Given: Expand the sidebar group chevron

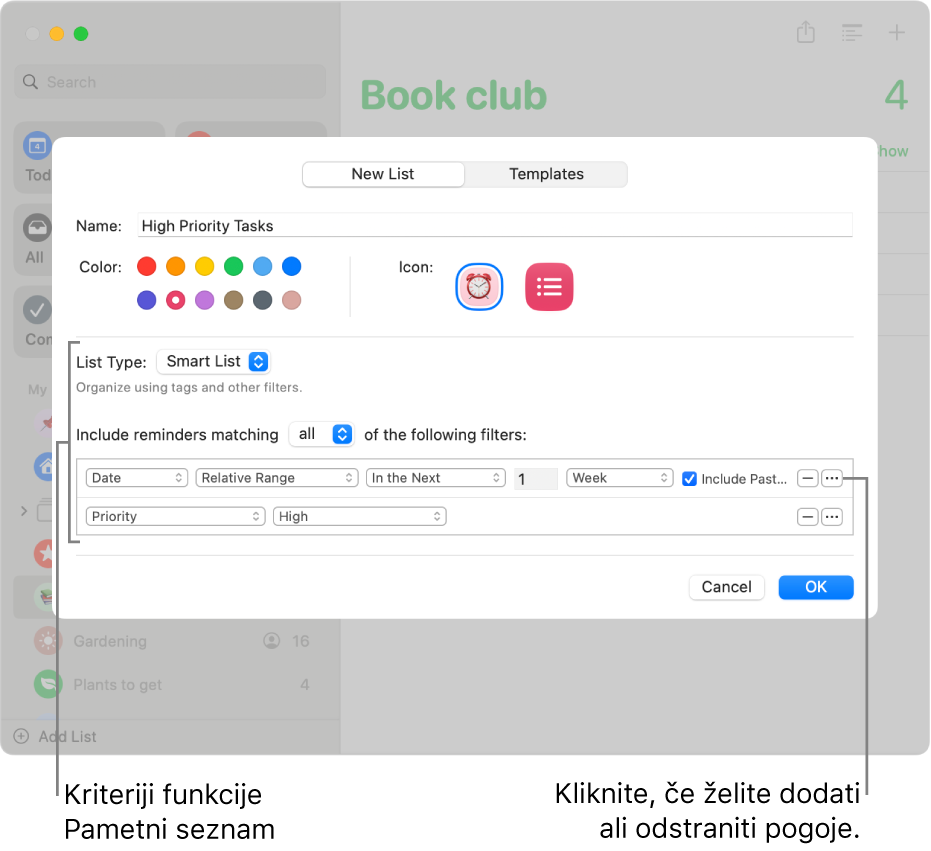Looking at the screenshot, I should pyautogui.click(x=24, y=511).
